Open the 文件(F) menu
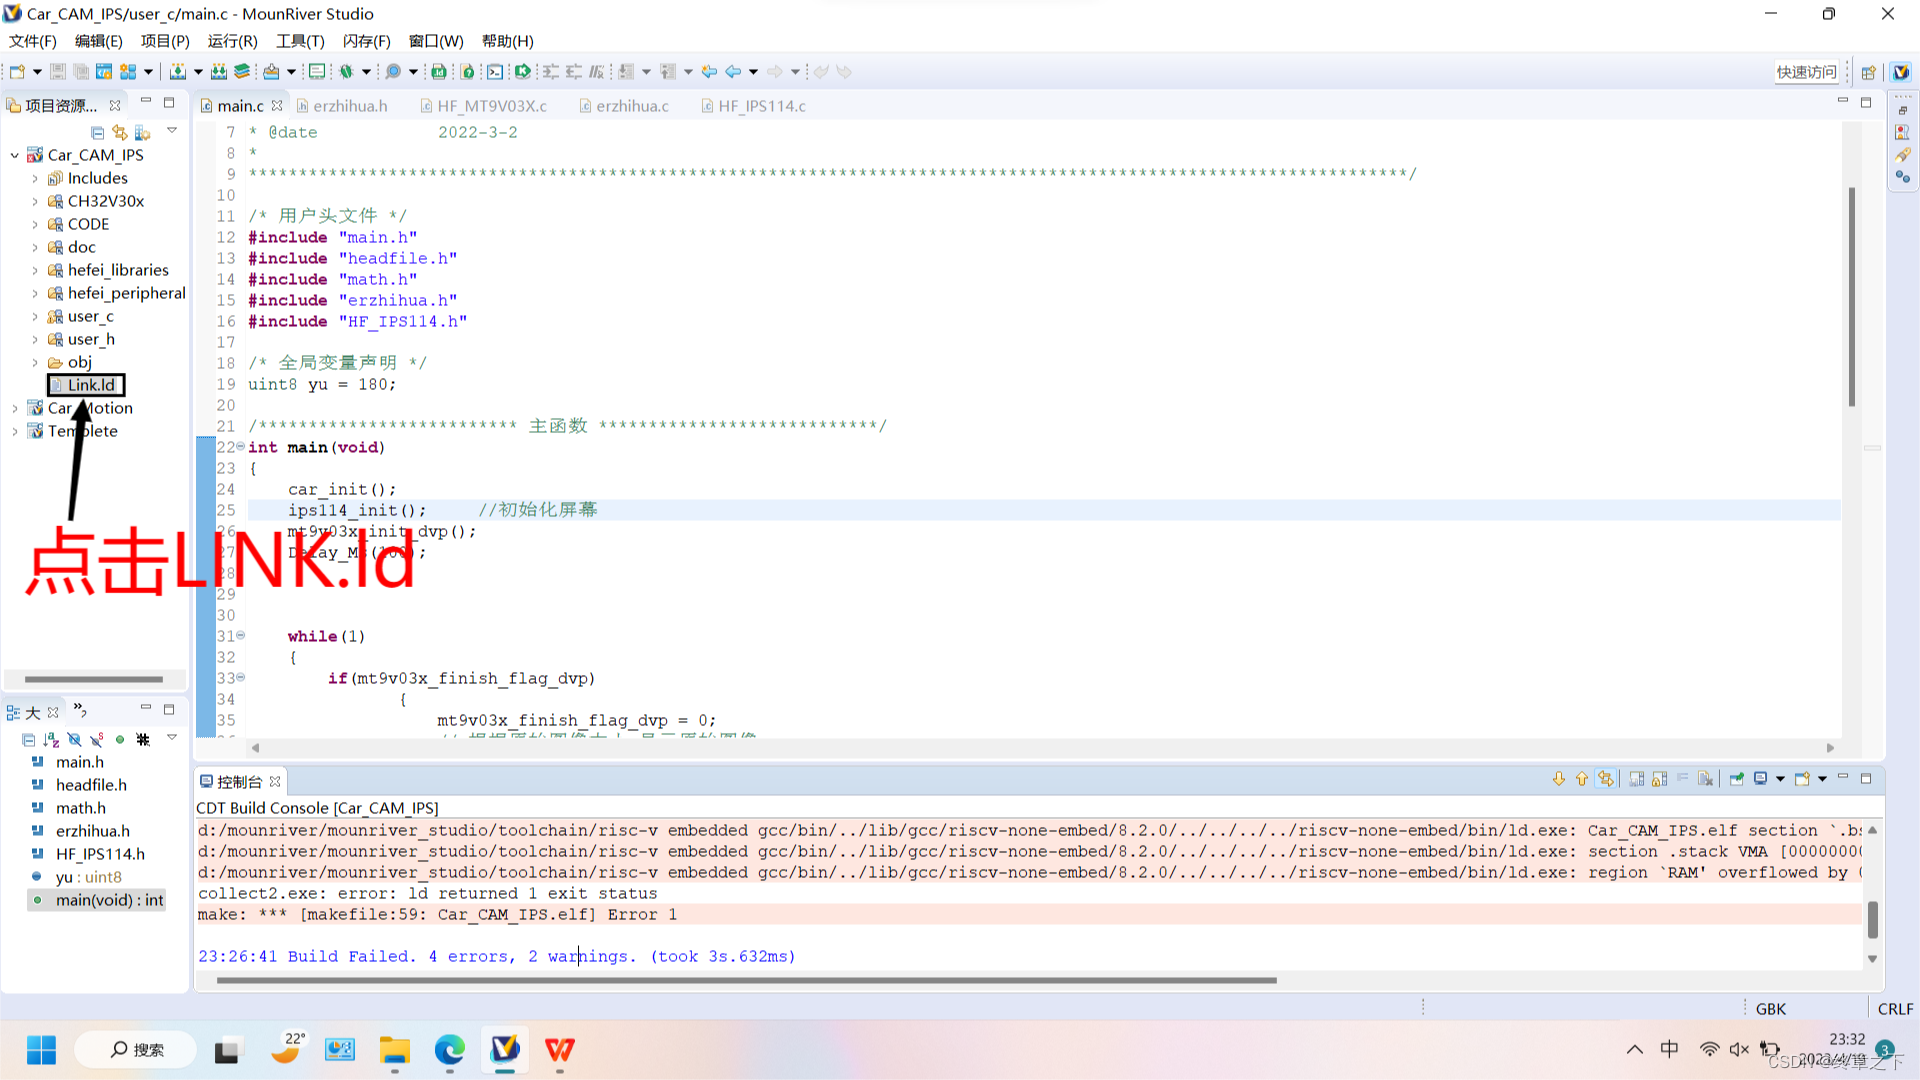This screenshot has width=1920, height=1080. [x=33, y=41]
